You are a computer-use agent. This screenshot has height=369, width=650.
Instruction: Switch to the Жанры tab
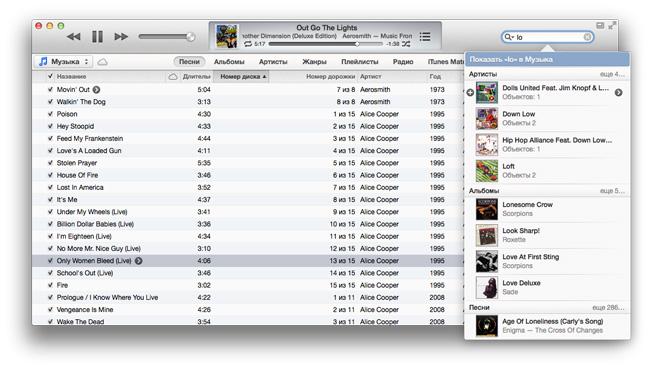click(314, 61)
